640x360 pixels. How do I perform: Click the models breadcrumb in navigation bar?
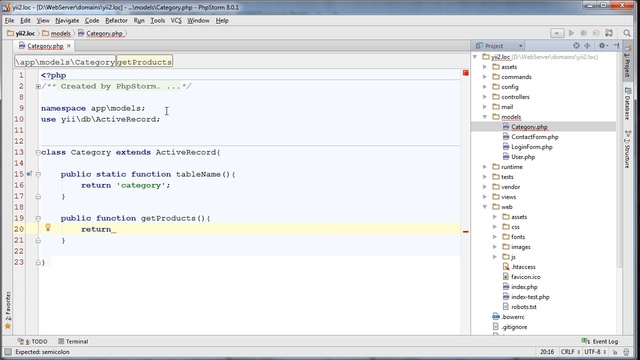pos(57,33)
